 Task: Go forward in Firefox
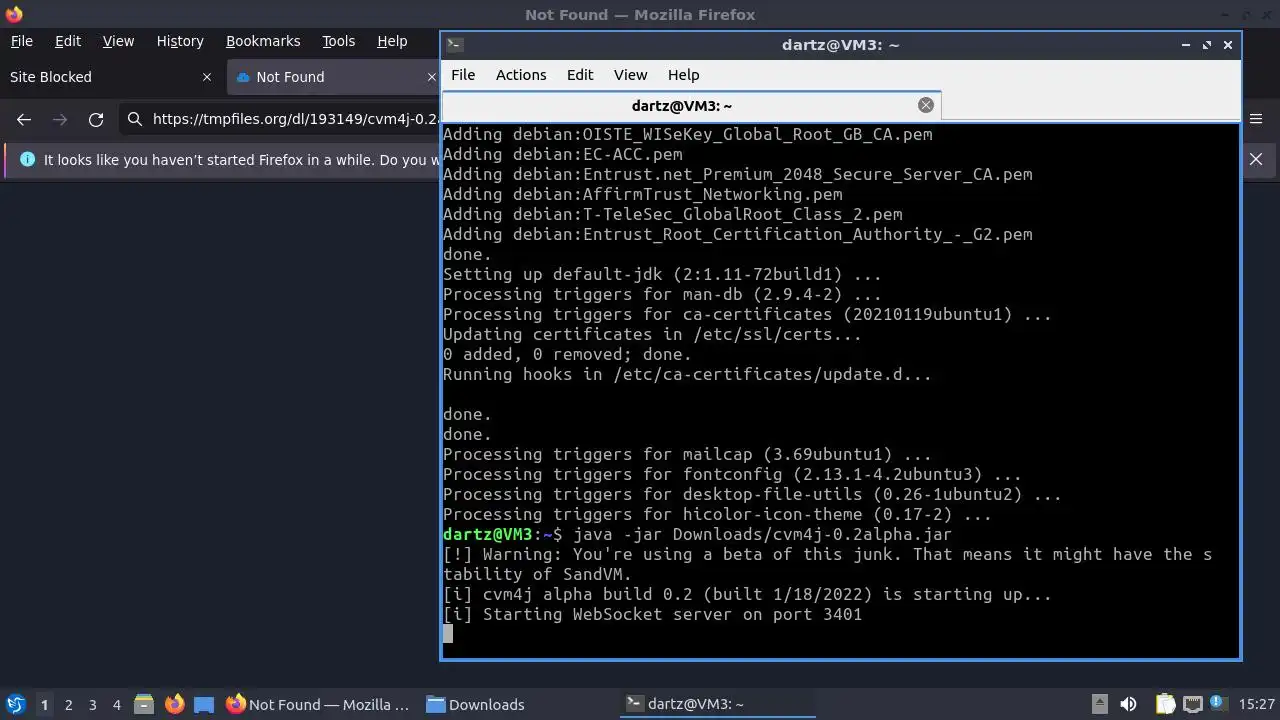pyautogui.click(x=60, y=119)
